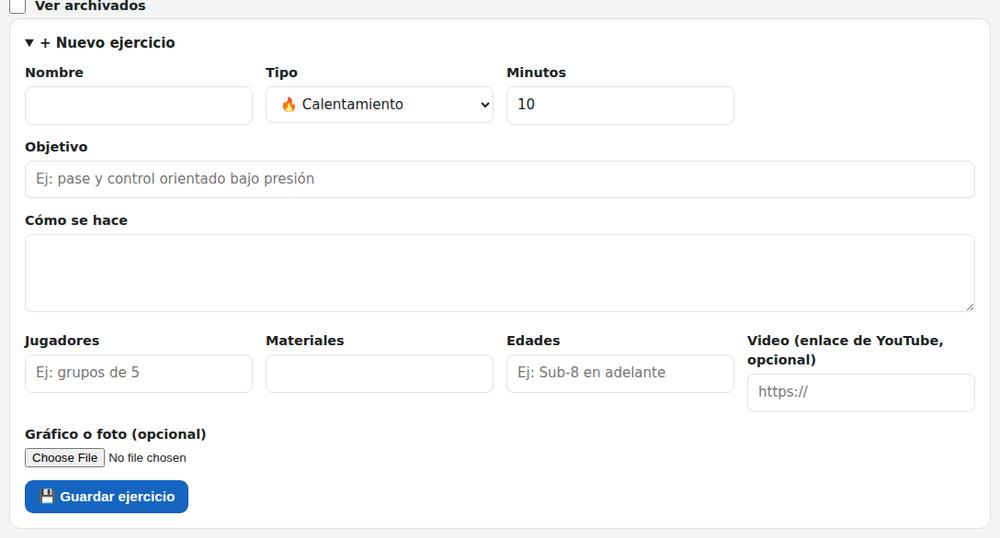This screenshot has width=1000, height=538.
Task: Click the floppy disk save icon
Action: pyautogui.click(x=47, y=496)
